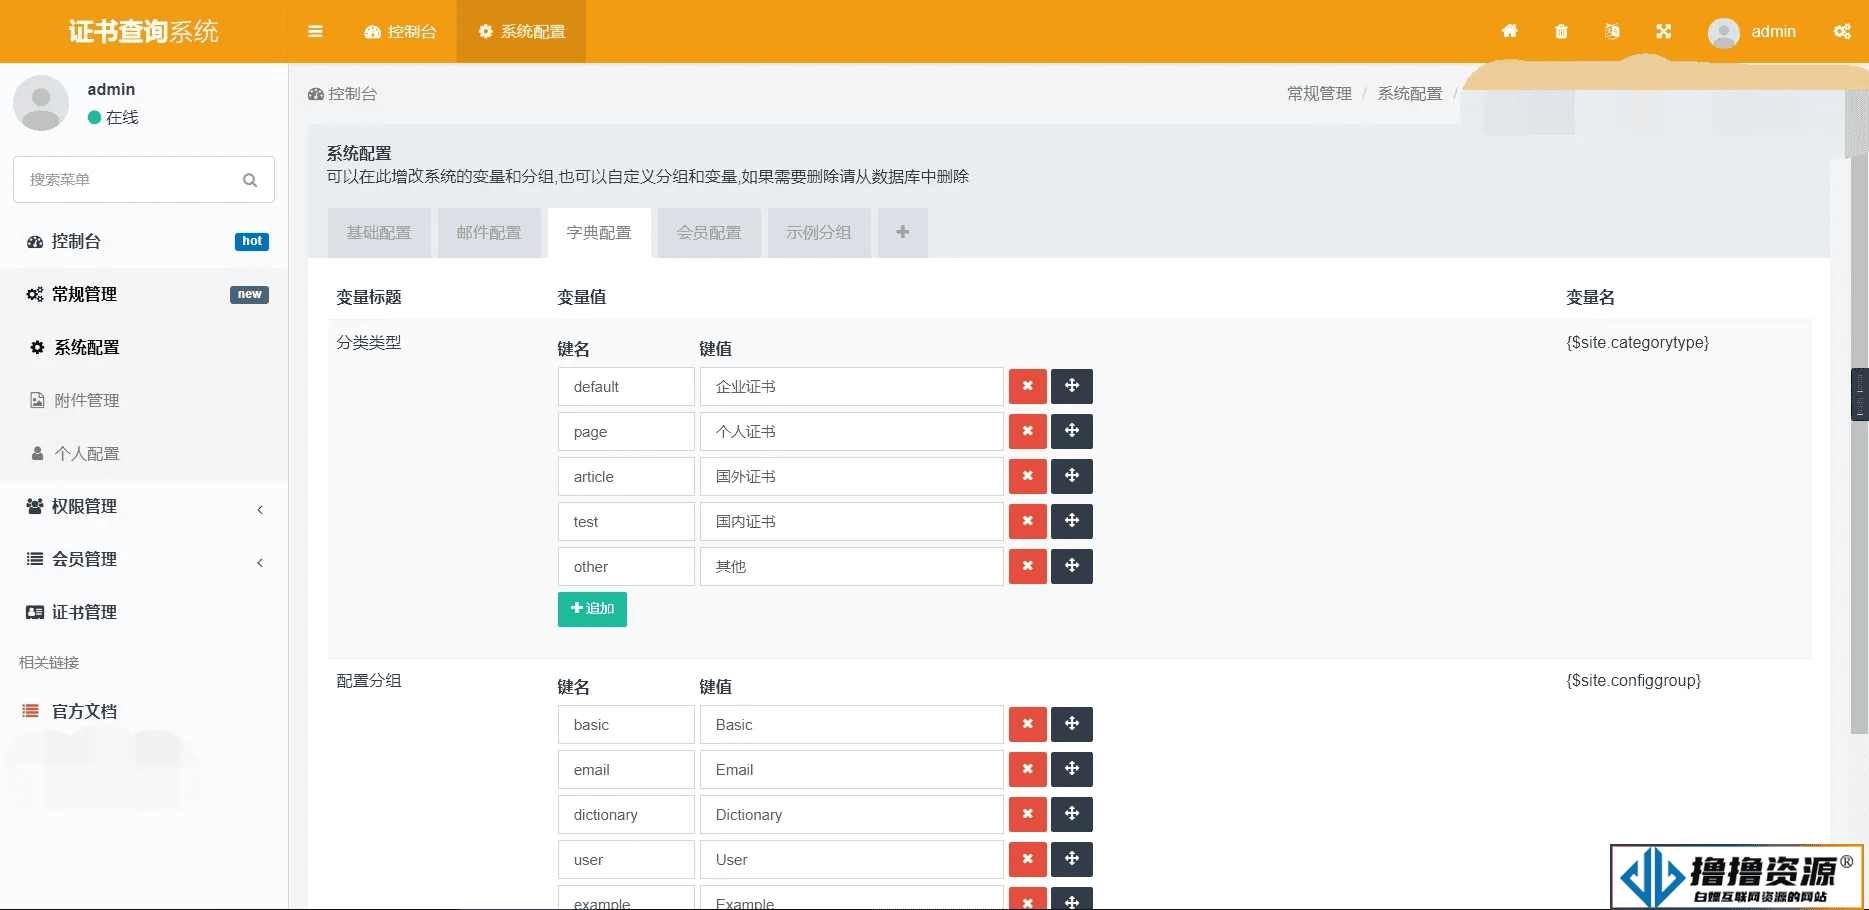
Task: Click move handle for 'test' row
Action: [1072, 521]
